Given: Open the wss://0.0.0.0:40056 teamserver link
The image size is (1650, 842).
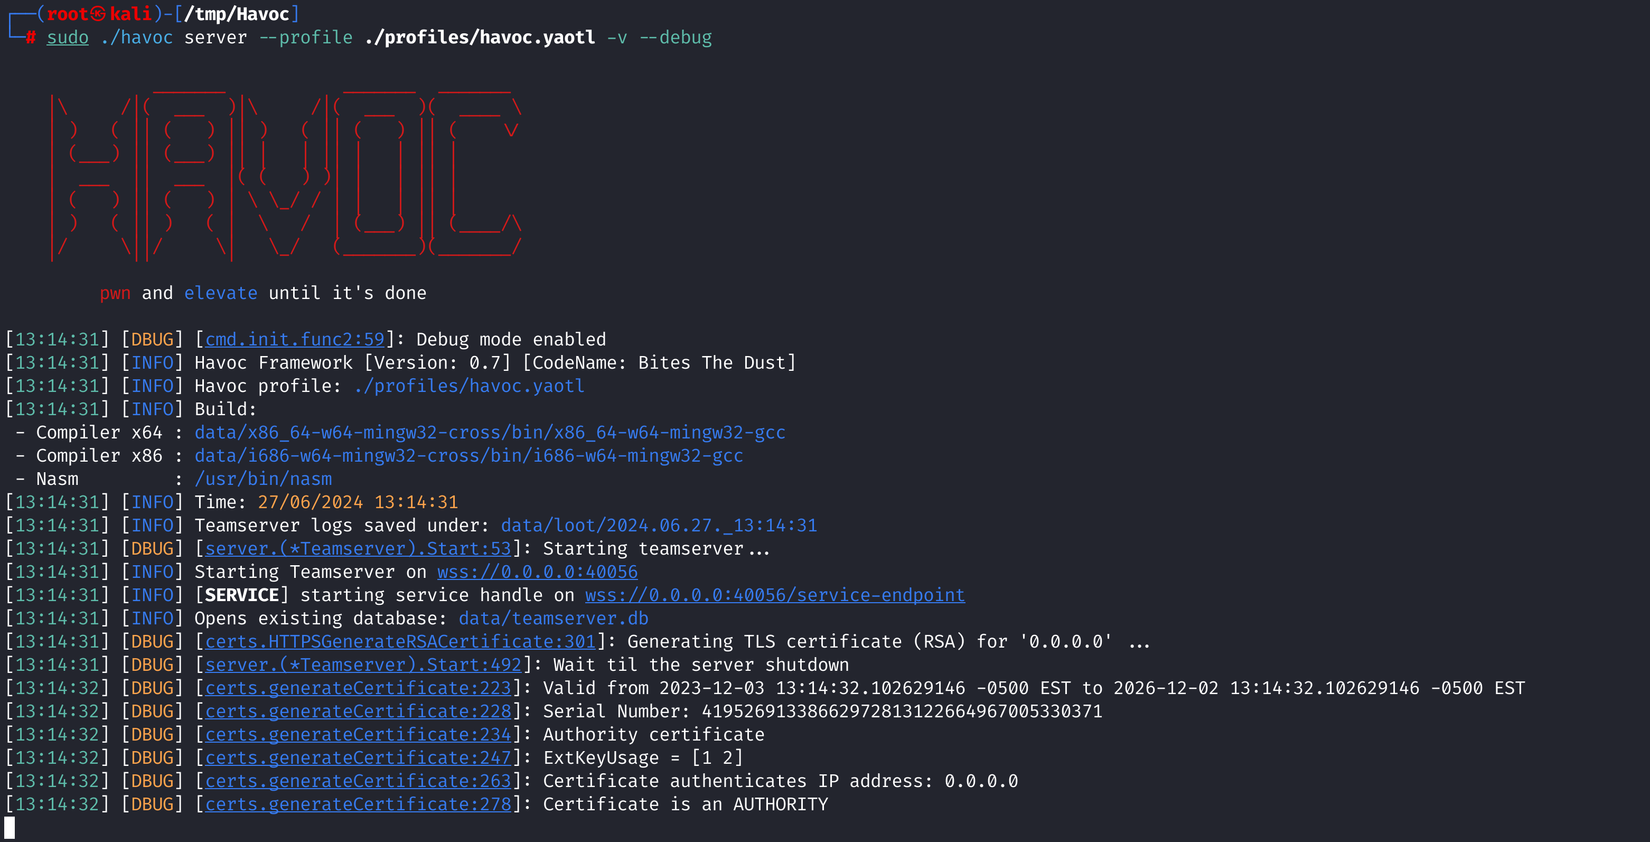Looking at the screenshot, I should 537,572.
